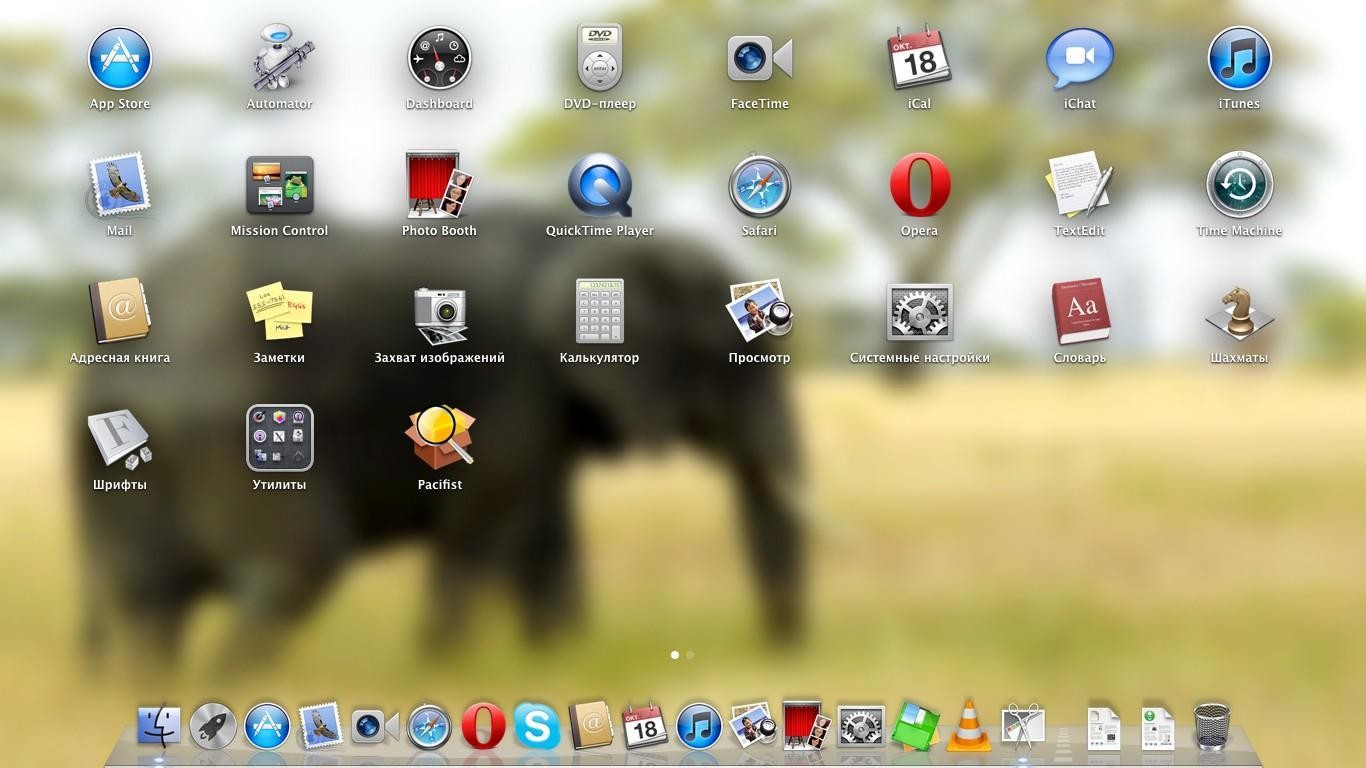This screenshot has height=768, width=1366.
Task: Open iCal in the Launchpad grid
Action: pyautogui.click(x=920, y=59)
